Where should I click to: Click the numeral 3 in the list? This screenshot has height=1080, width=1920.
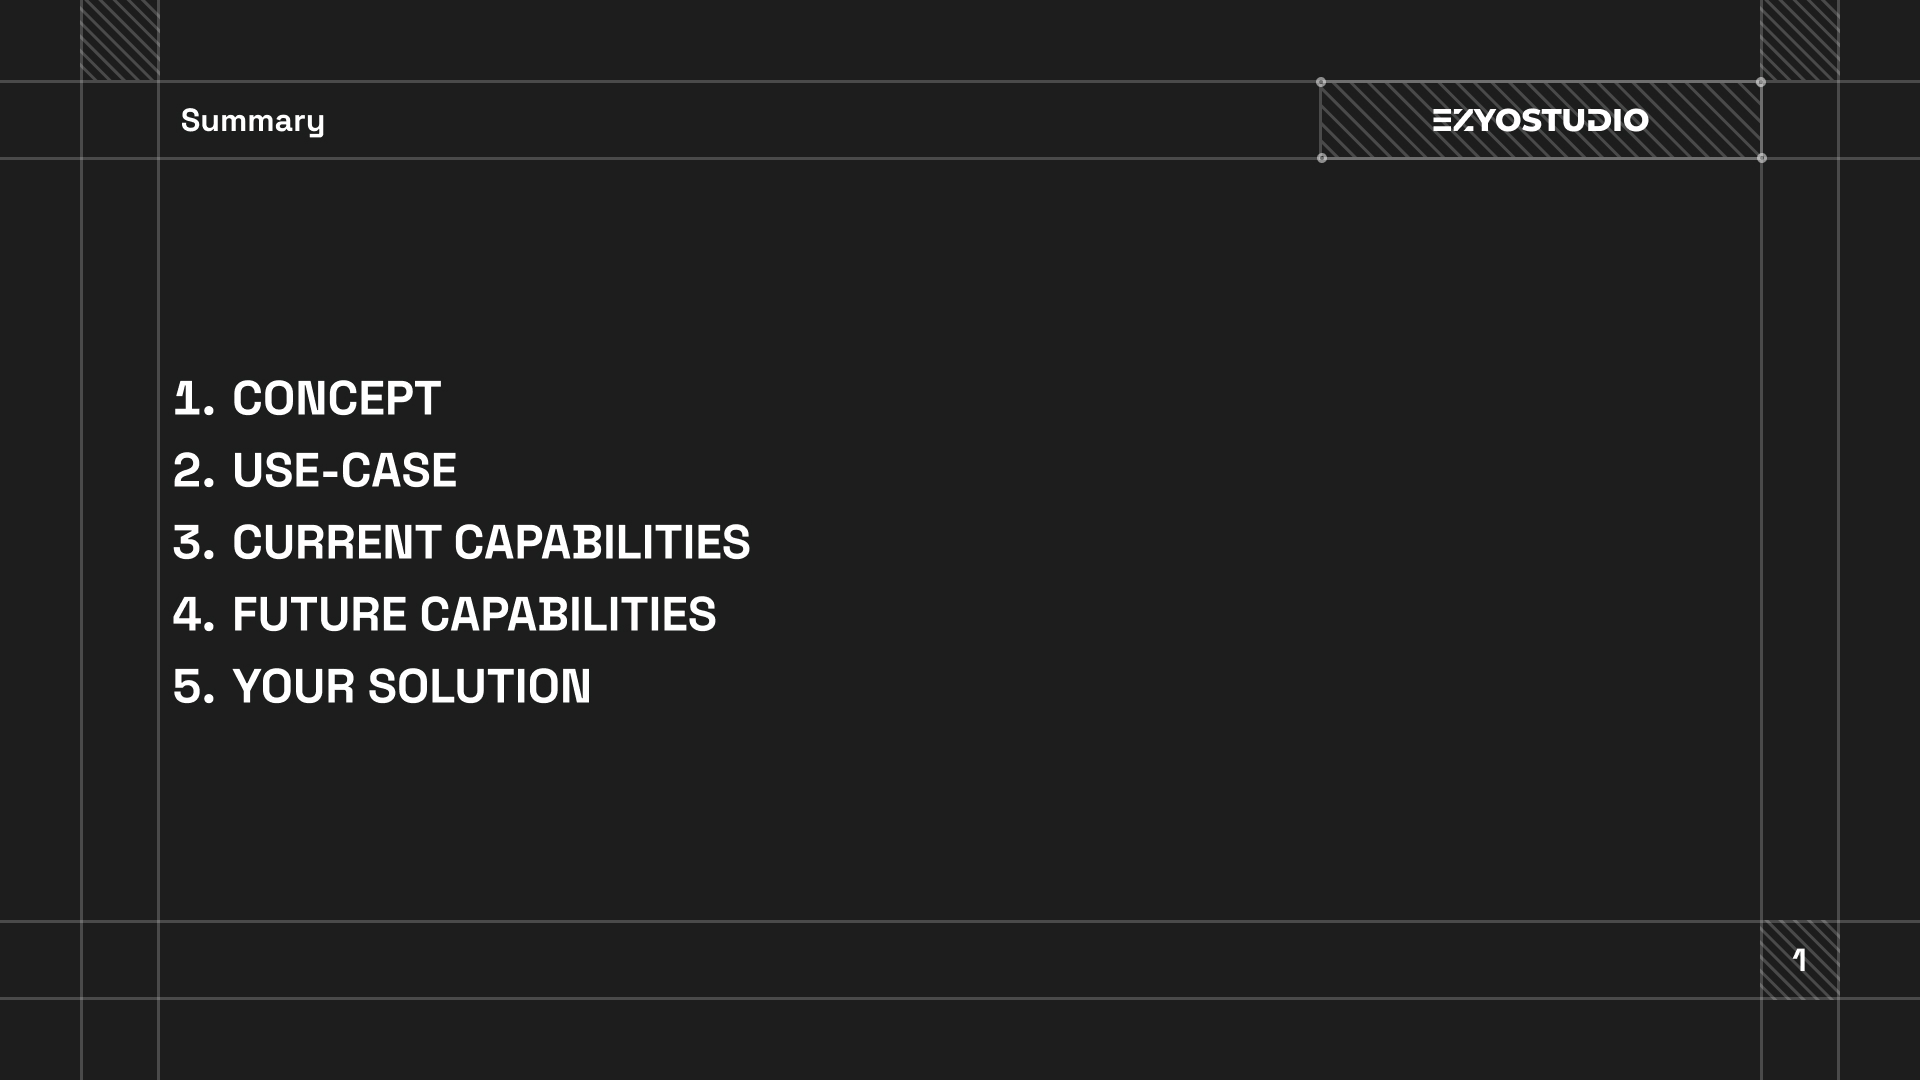(x=188, y=543)
